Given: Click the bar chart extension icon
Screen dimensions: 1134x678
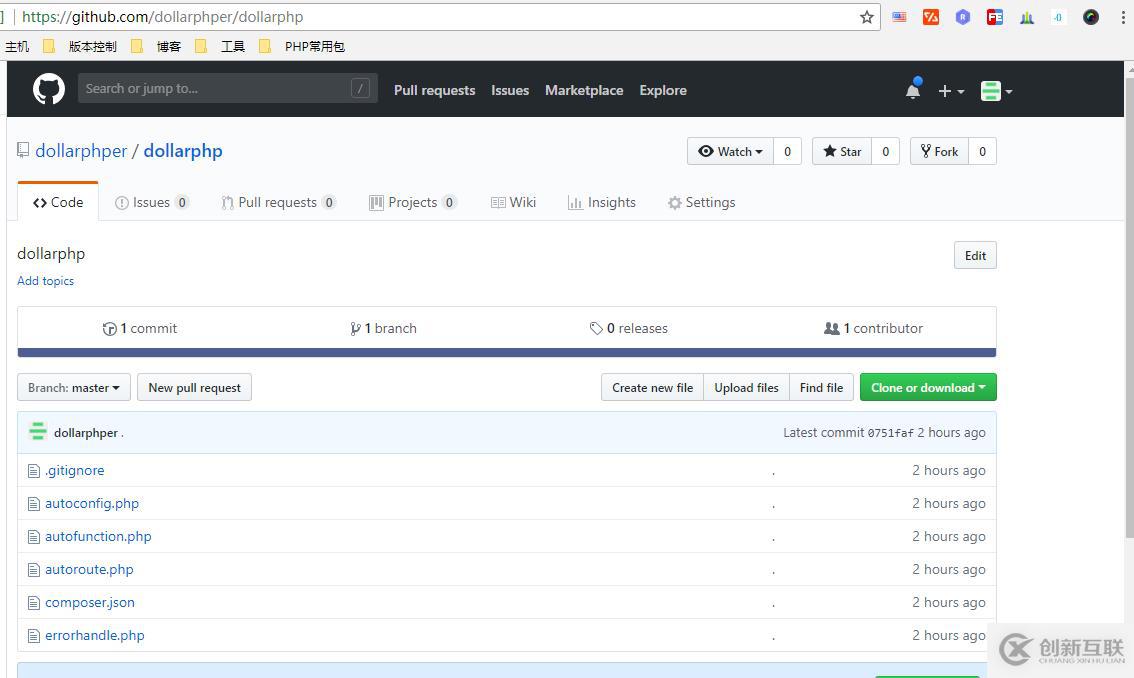Looking at the screenshot, I should tap(1027, 17).
